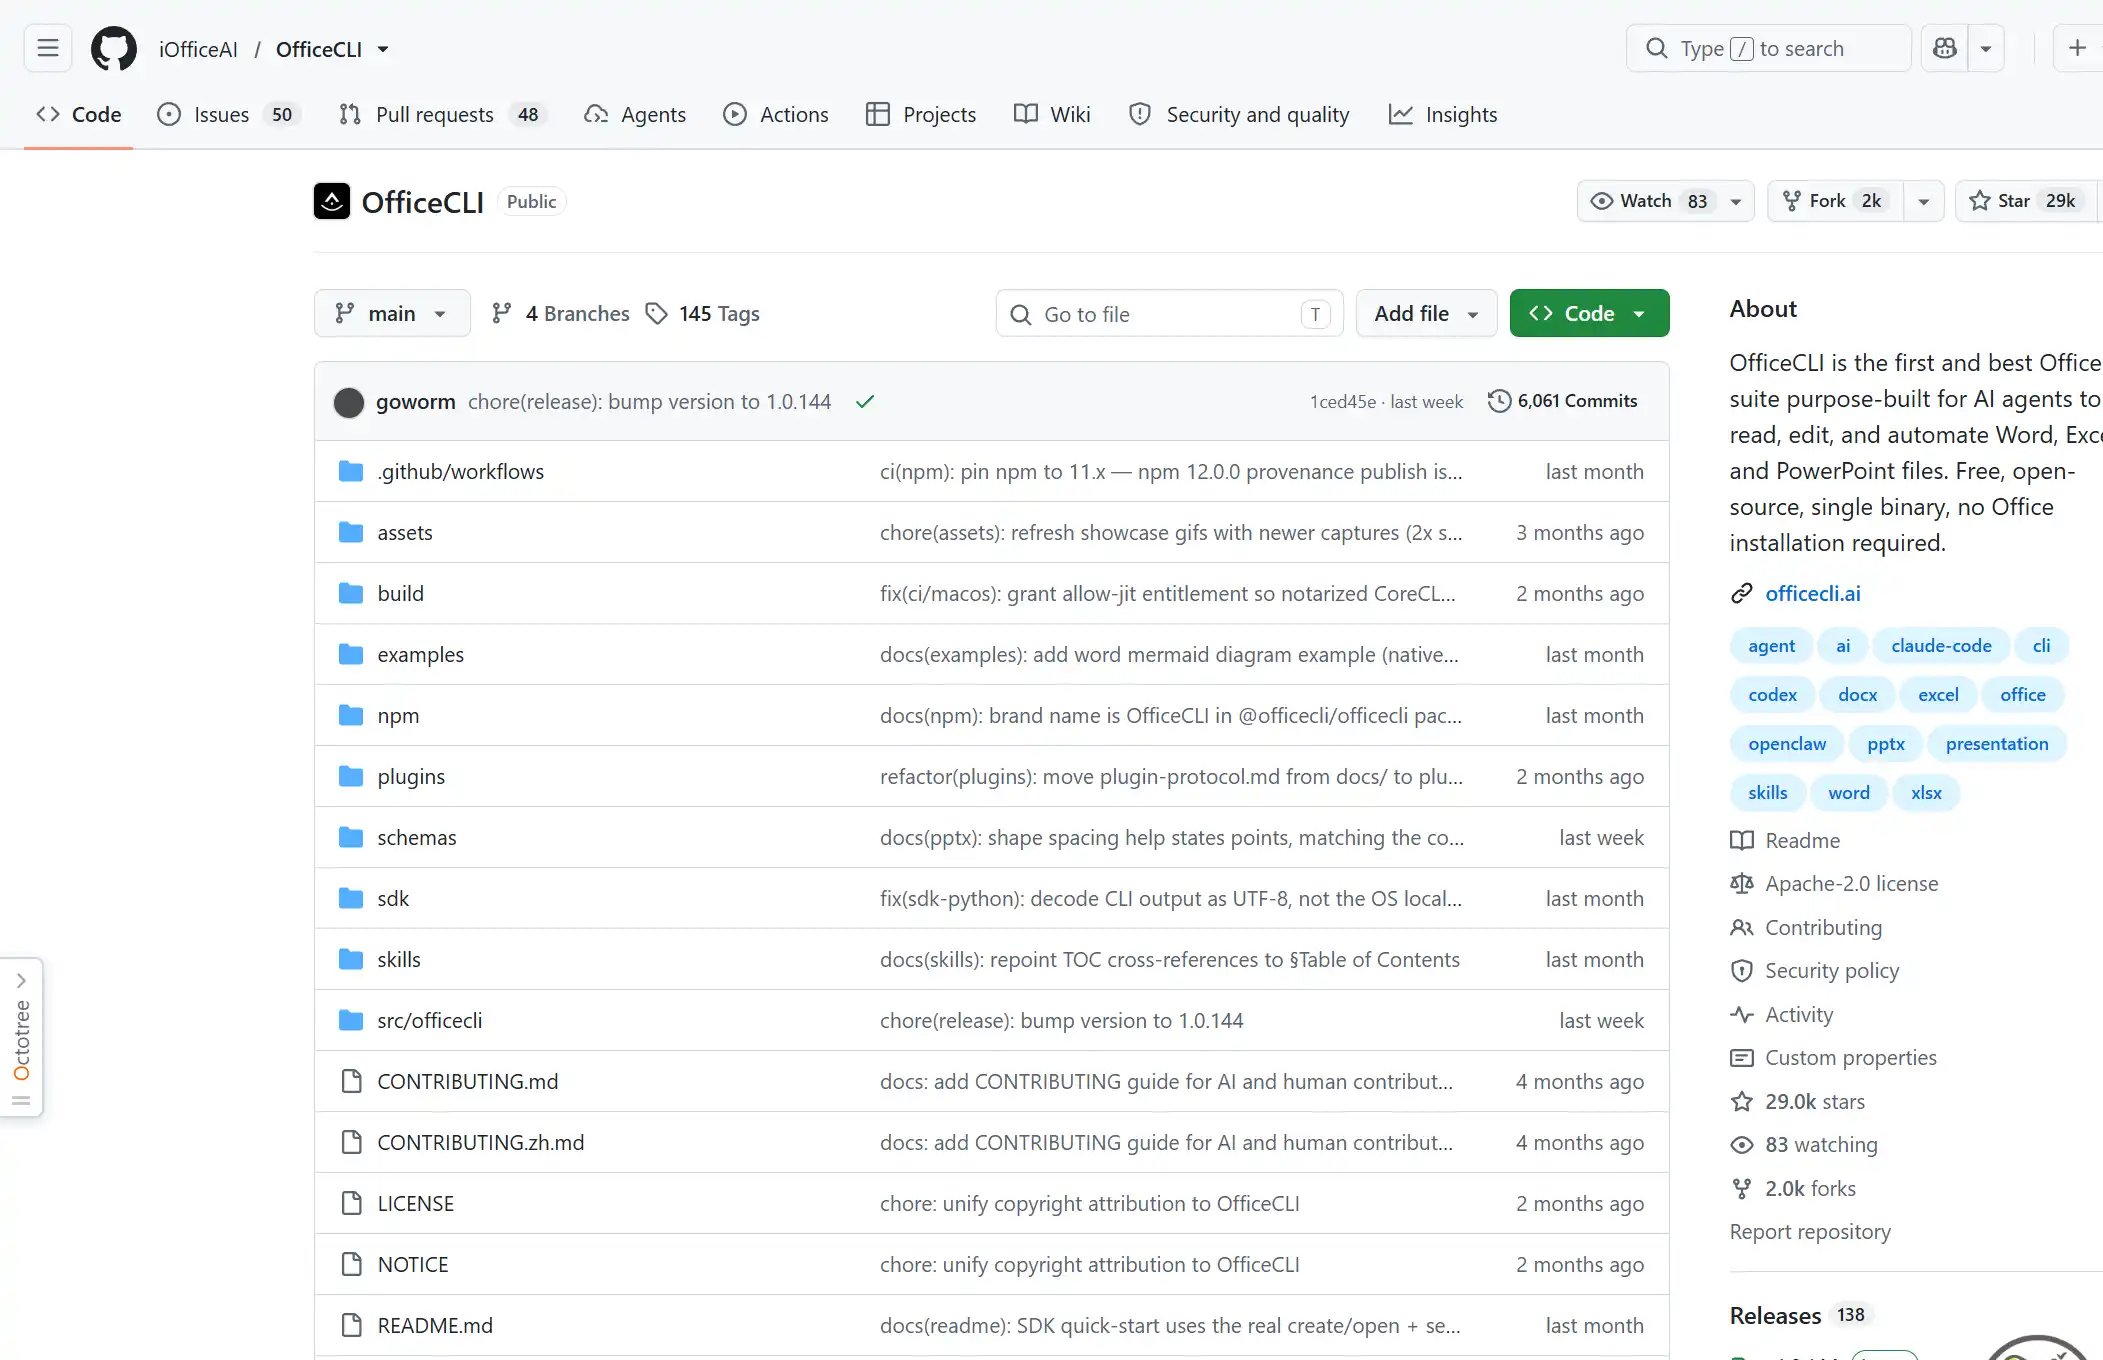Open the Pull requests tab

443,114
